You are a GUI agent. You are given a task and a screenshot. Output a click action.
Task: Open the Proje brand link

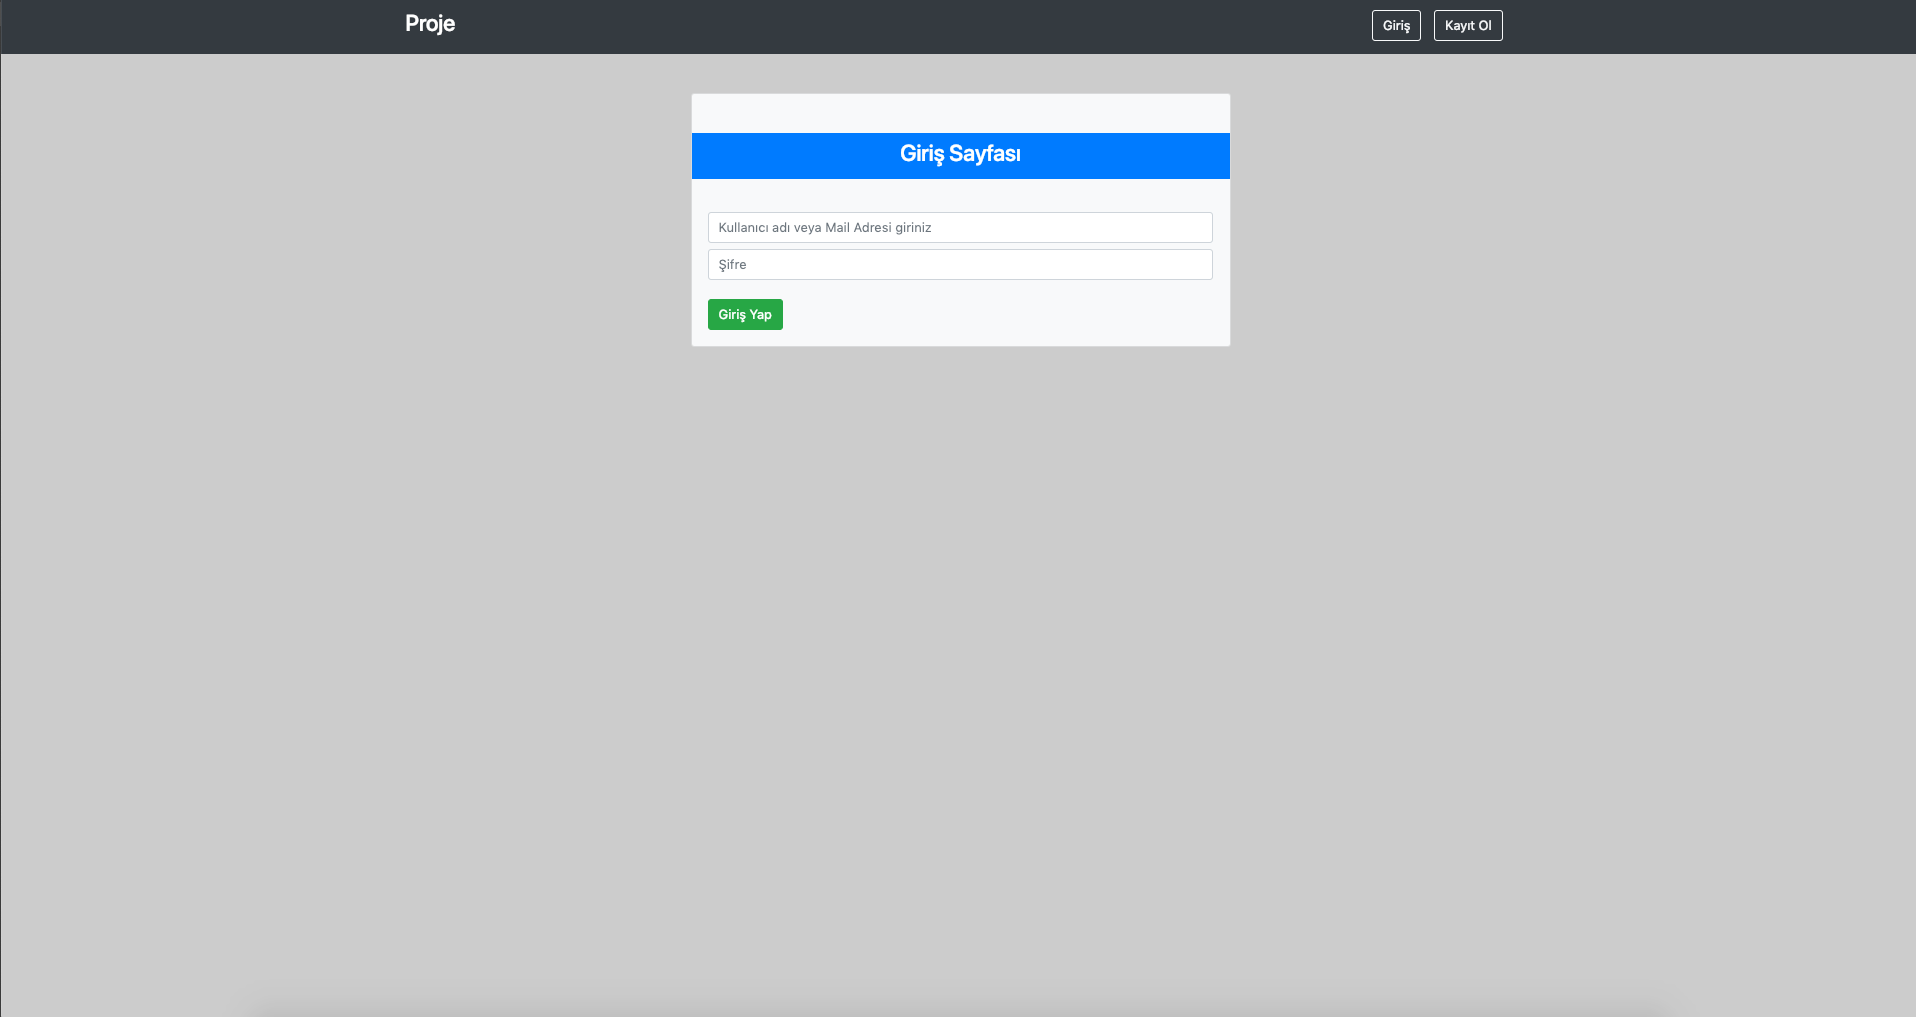(x=430, y=24)
